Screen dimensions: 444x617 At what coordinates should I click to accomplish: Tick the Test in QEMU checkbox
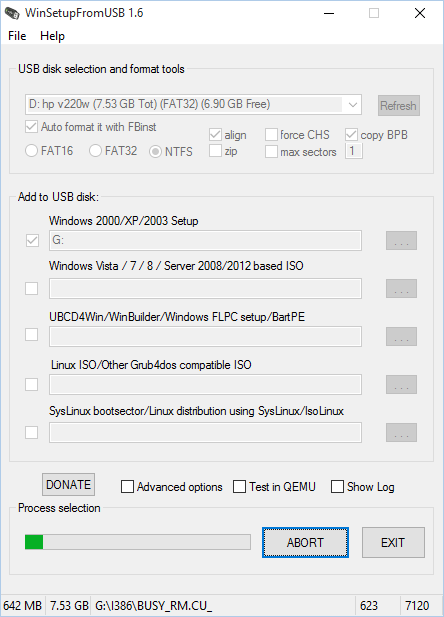[x=239, y=486]
